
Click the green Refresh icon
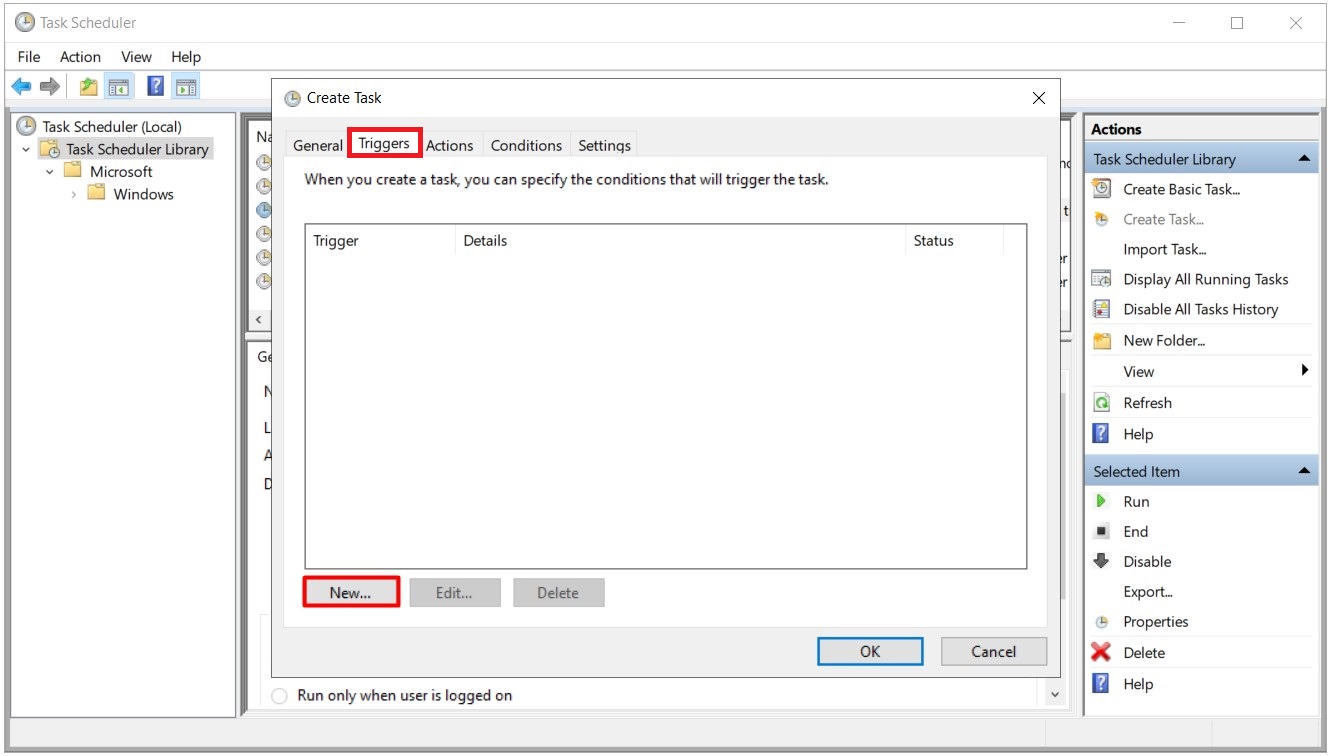(x=1101, y=402)
